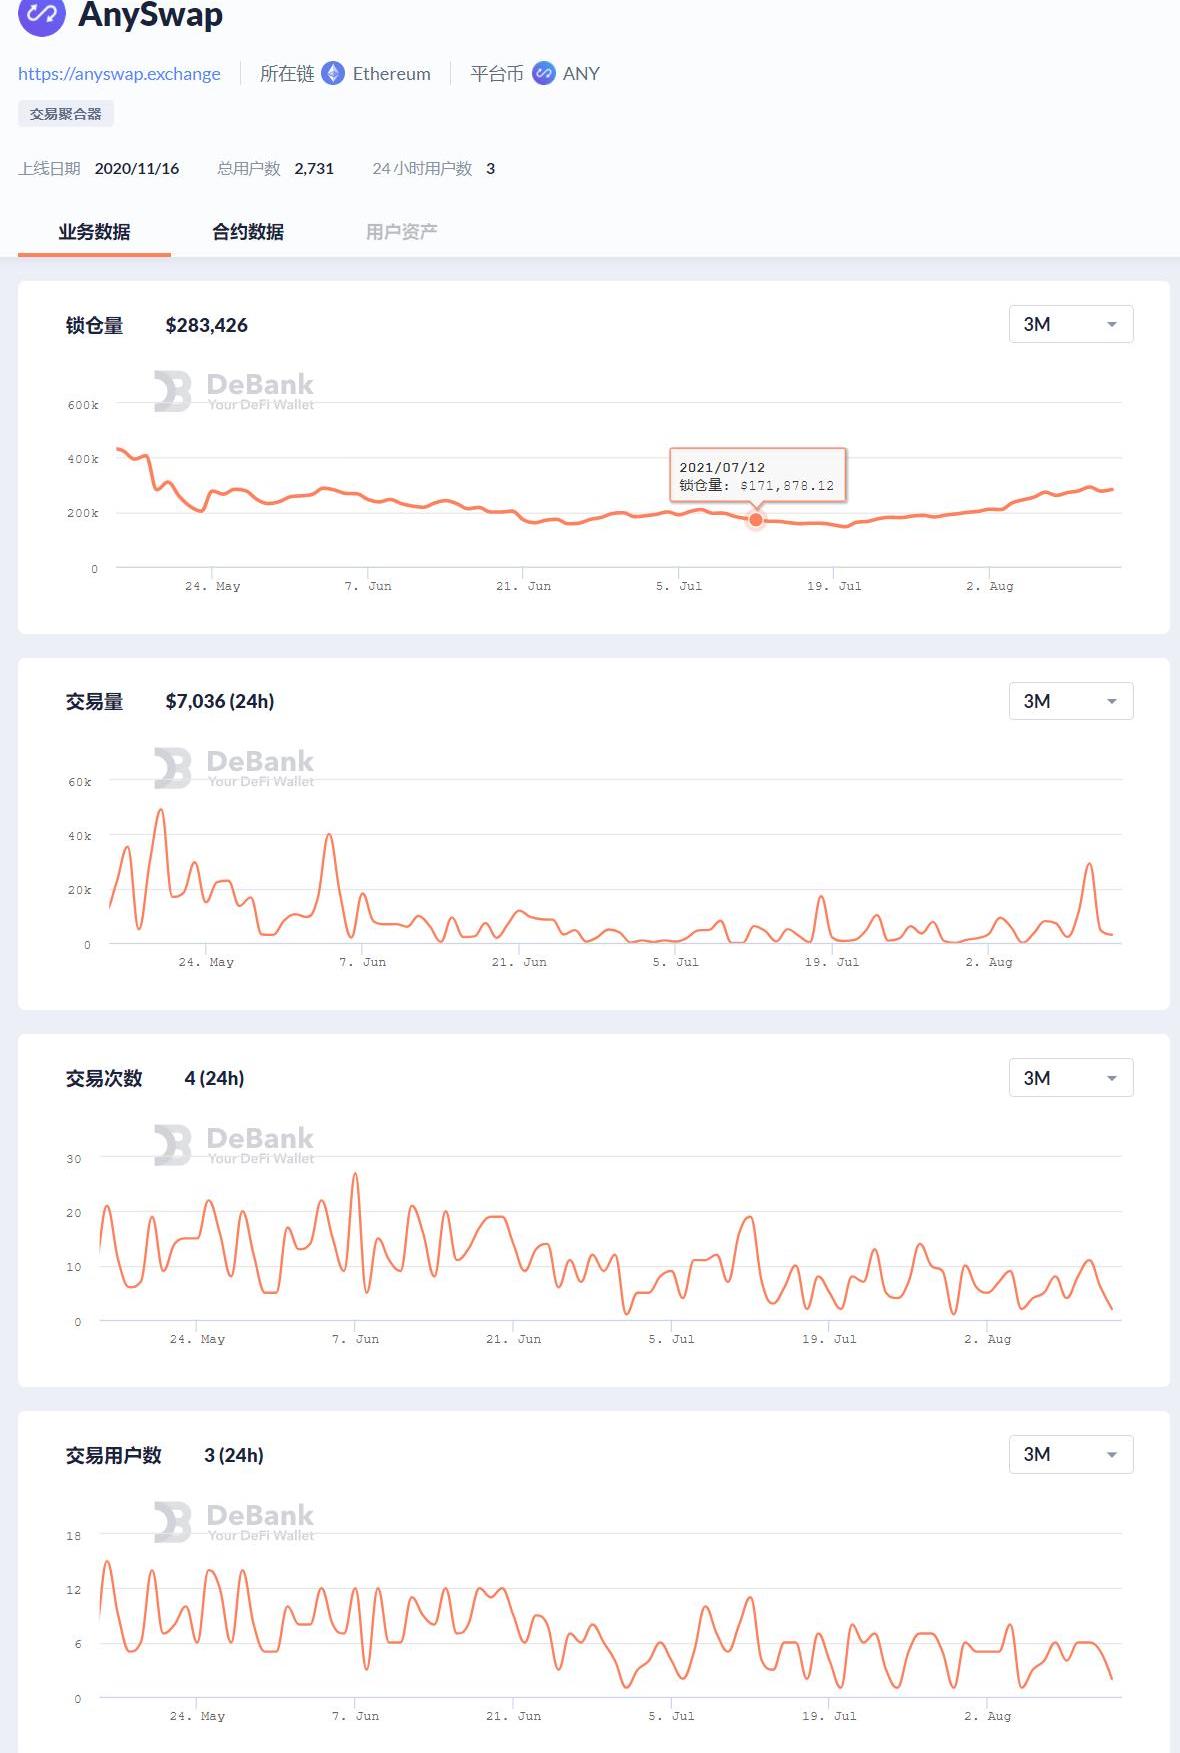Click the 交易聚合器 category tag

[66, 114]
